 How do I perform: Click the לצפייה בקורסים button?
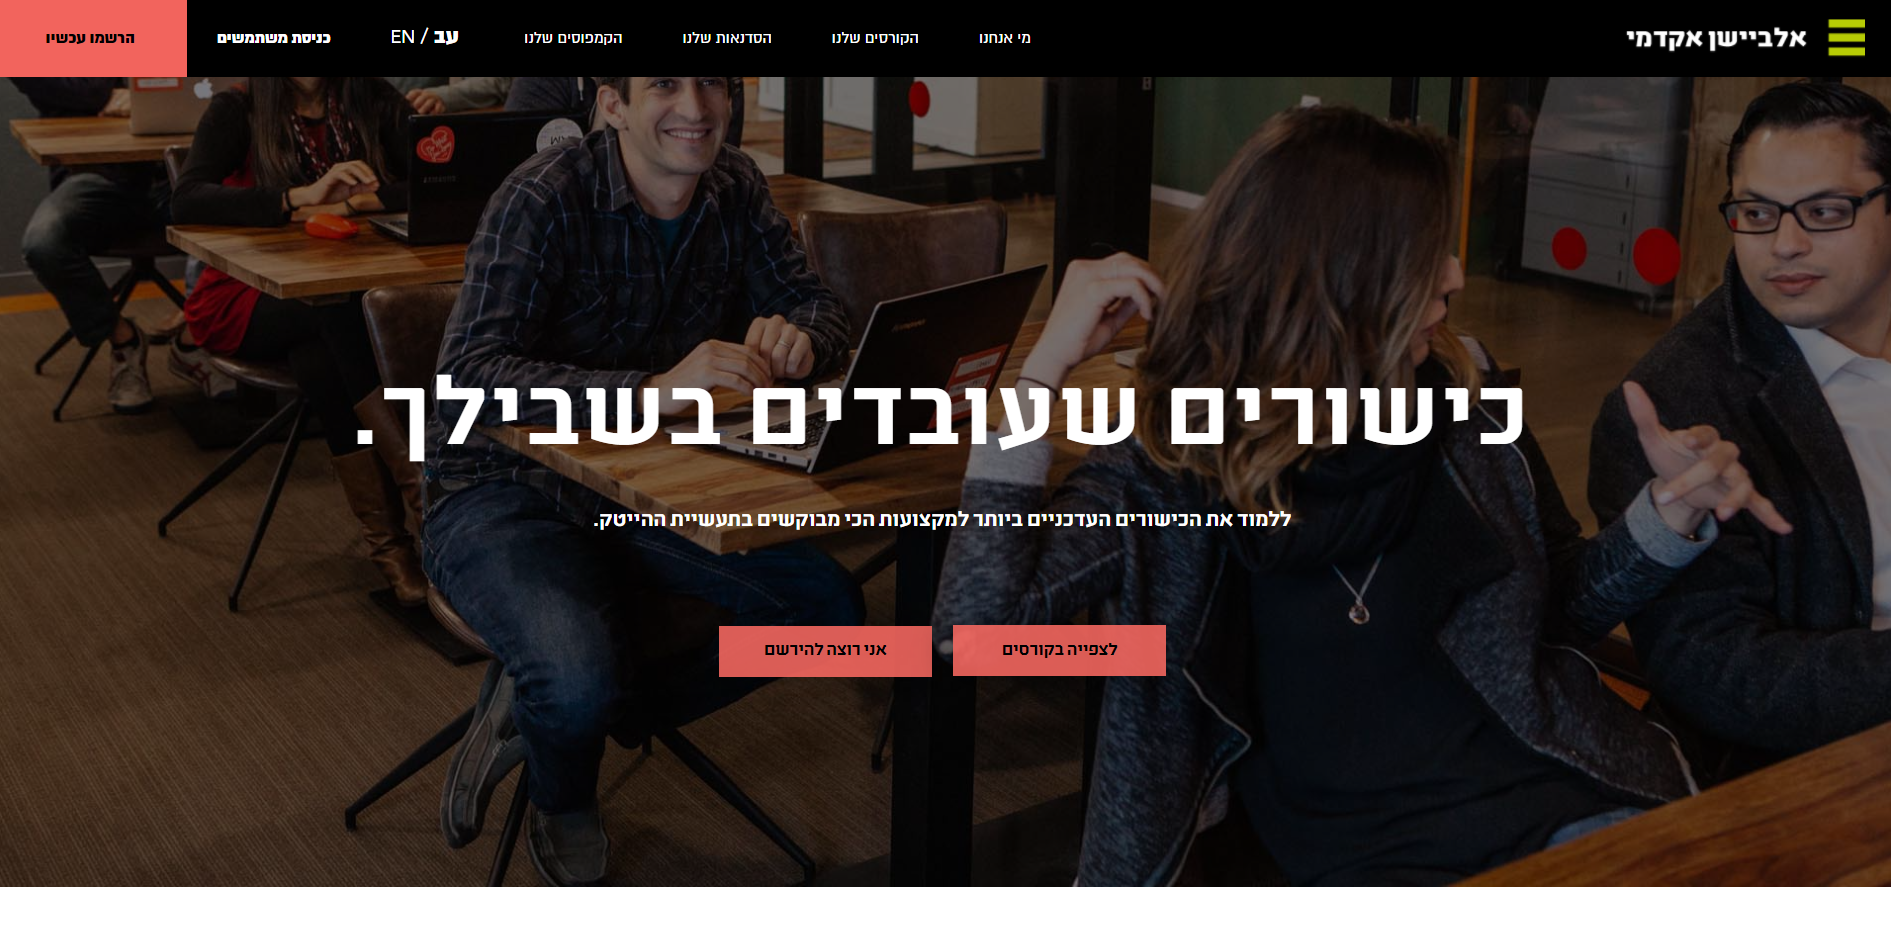[1059, 650]
